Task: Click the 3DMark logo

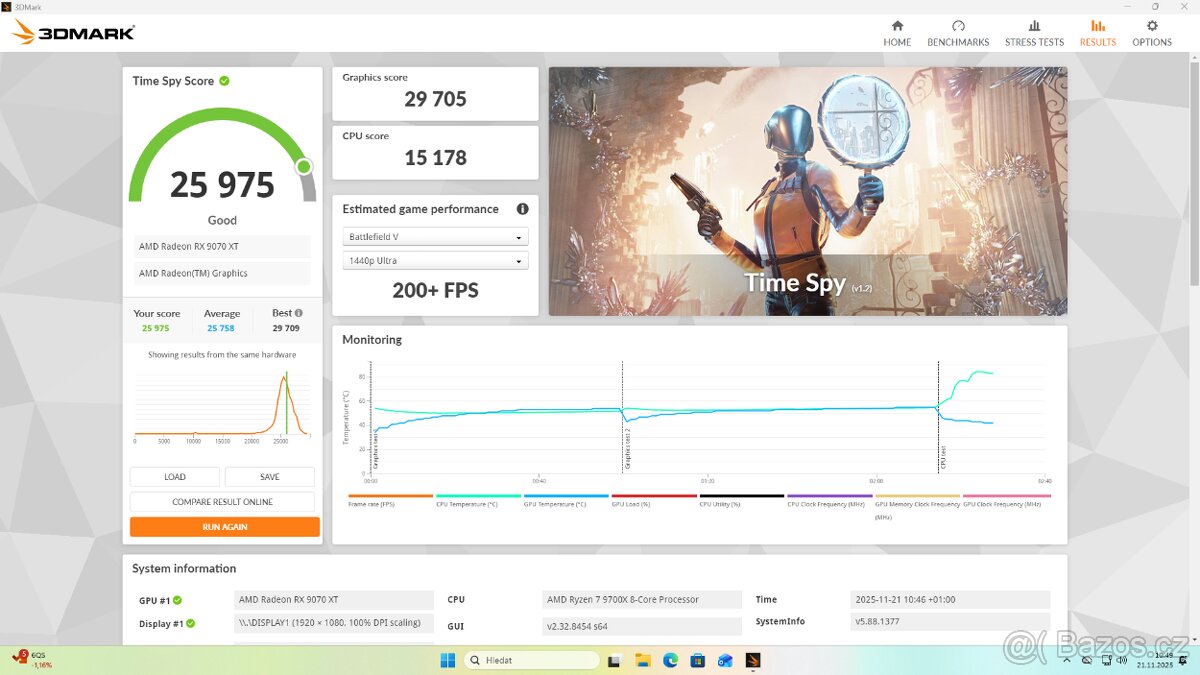Action: (x=69, y=31)
